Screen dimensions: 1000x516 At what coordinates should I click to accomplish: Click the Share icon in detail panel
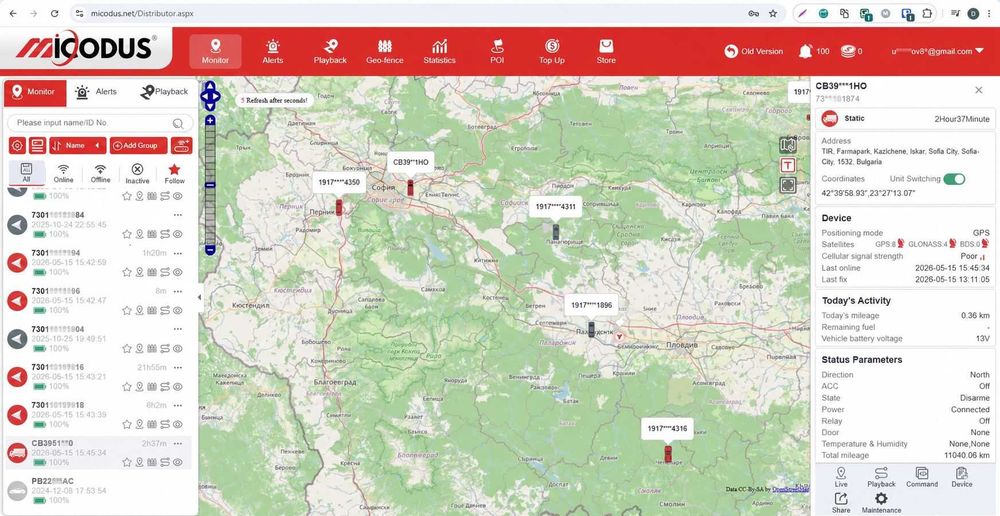pos(841,503)
